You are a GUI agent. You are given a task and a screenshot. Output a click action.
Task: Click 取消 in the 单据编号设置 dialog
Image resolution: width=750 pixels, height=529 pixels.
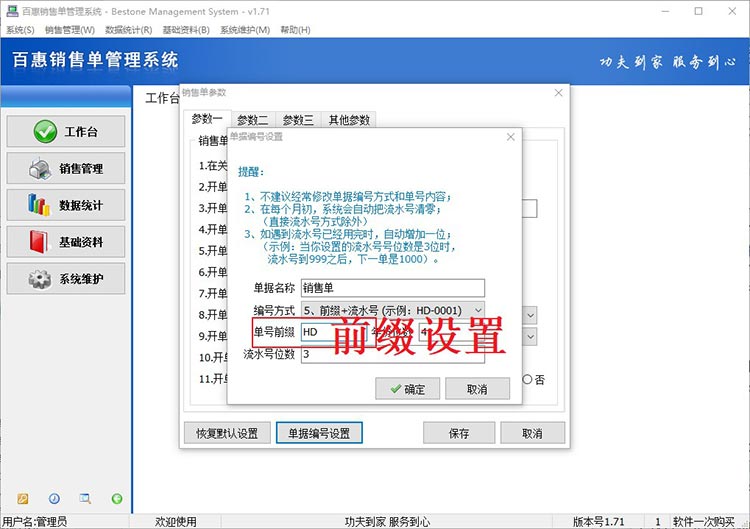(x=477, y=389)
